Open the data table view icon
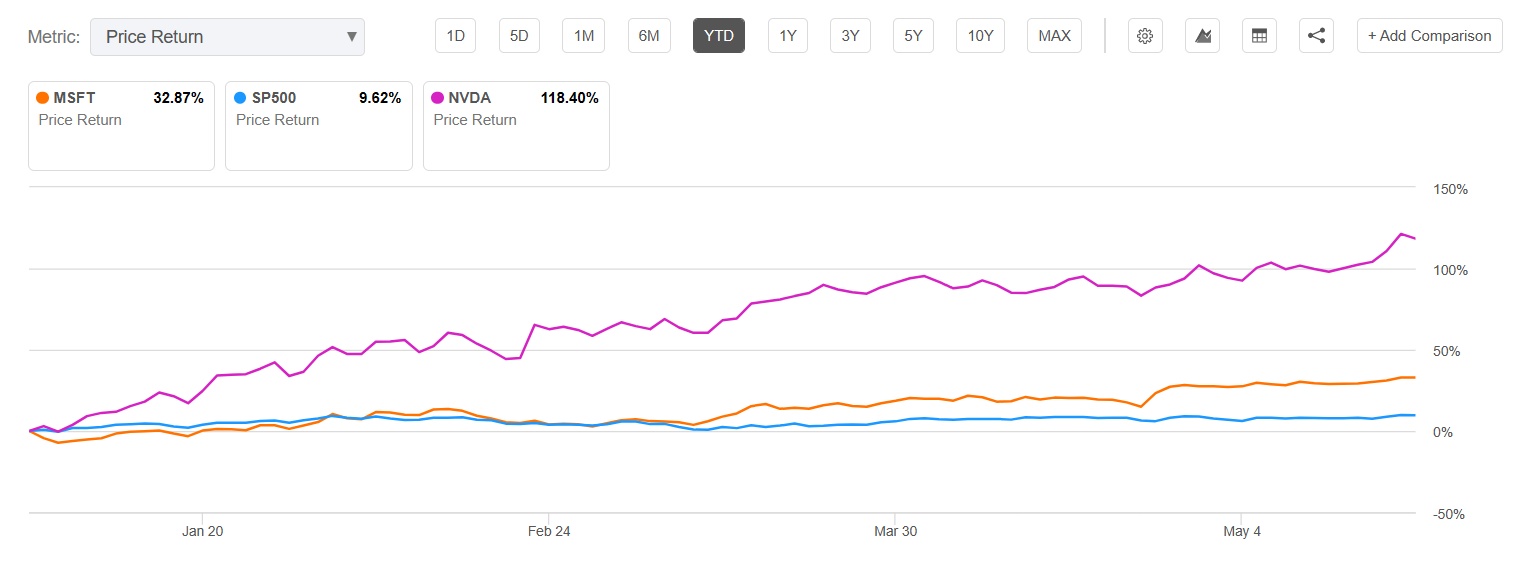This screenshot has width=1520, height=563. [x=1259, y=36]
